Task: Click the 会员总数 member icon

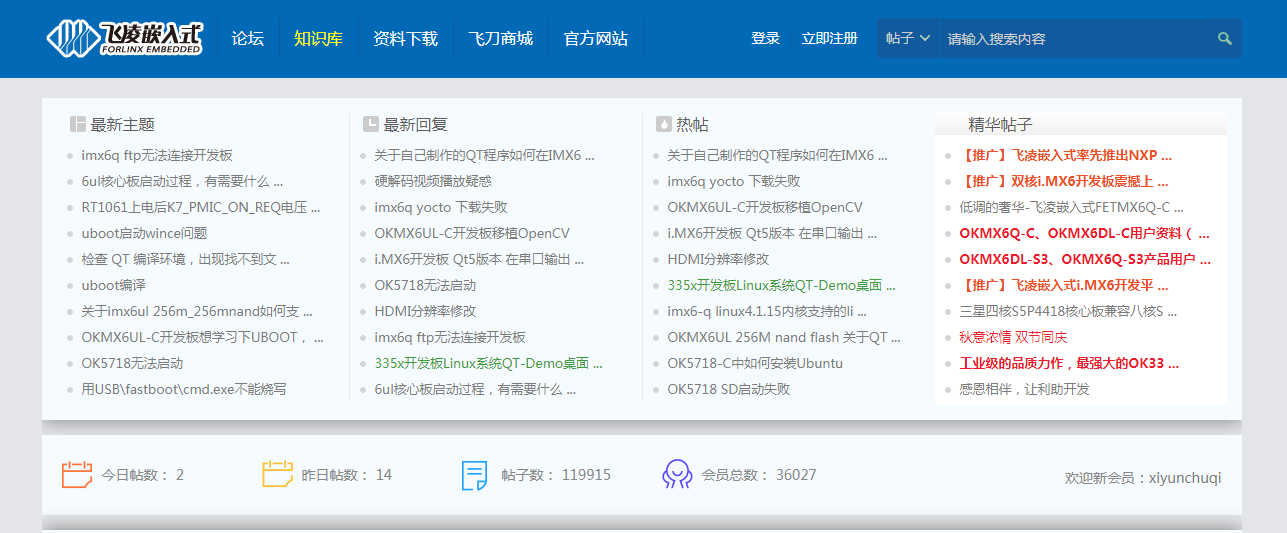Action: [677, 474]
